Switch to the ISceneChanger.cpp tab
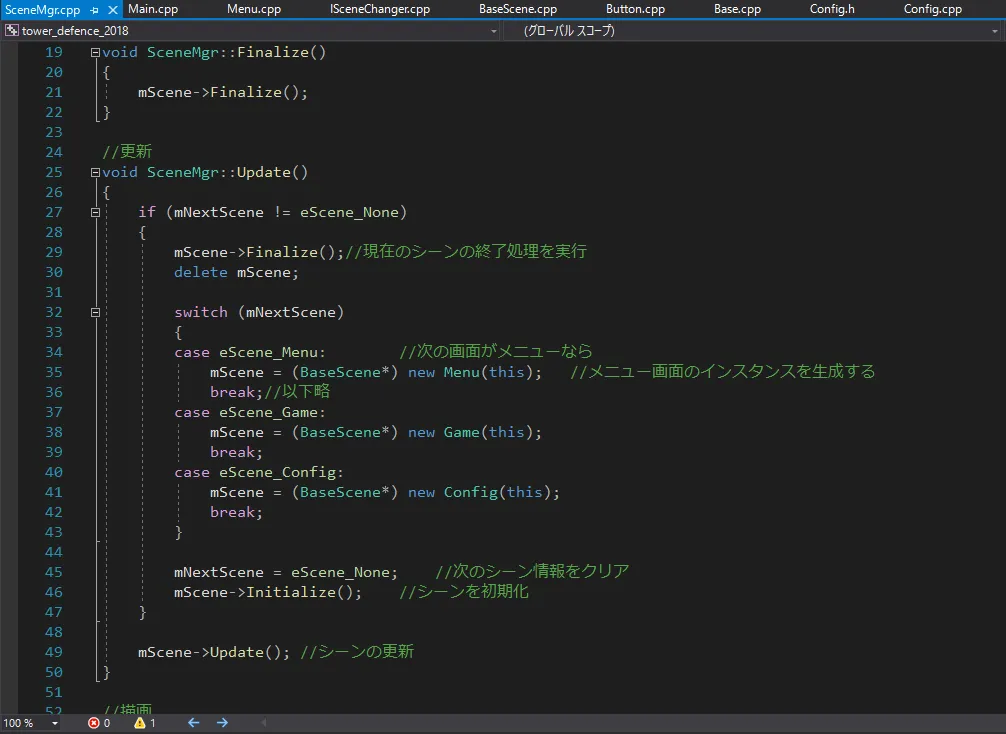The height and width of the screenshot is (734, 1006). click(380, 10)
